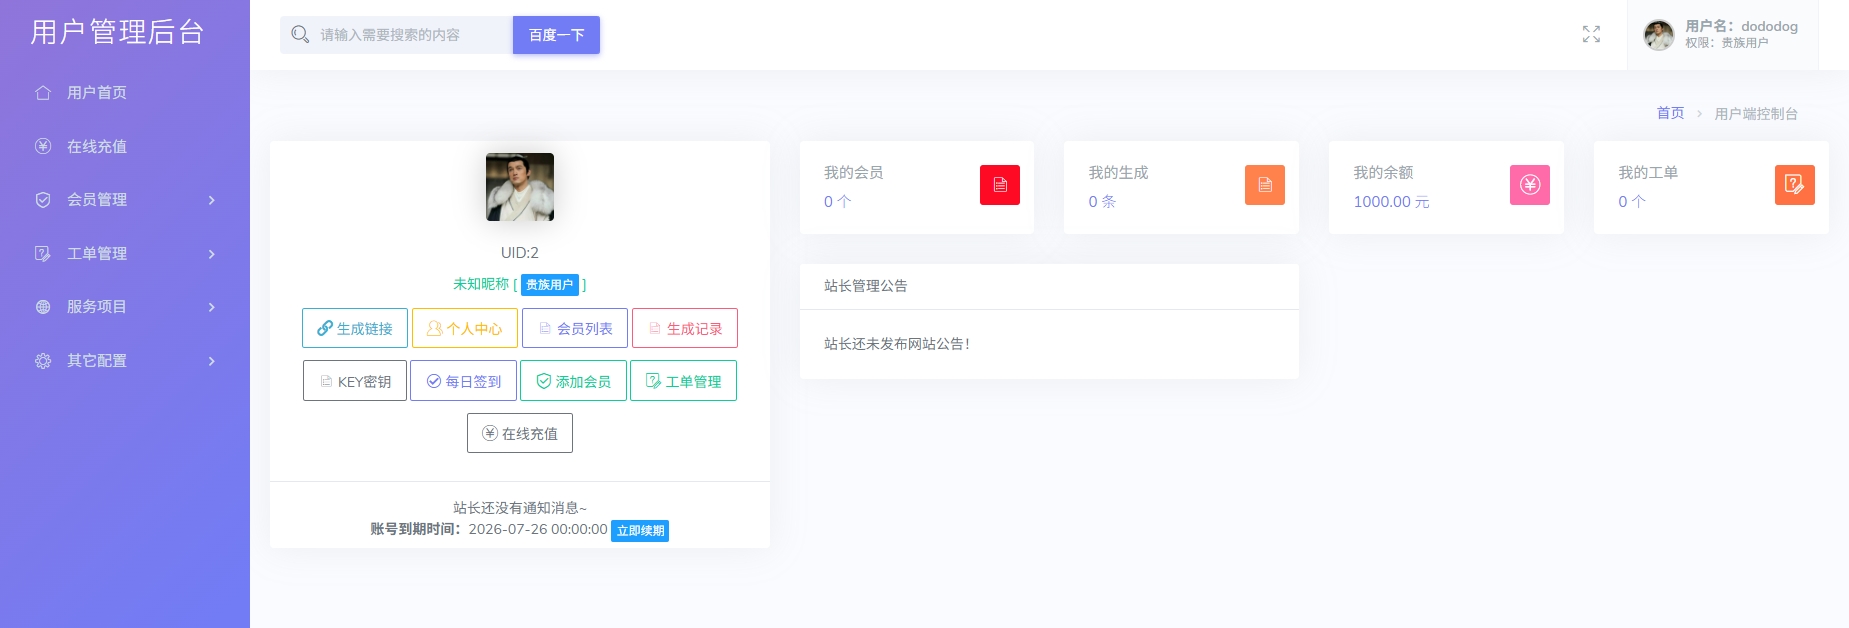Click the 生成链接 button
The width and height of the screenshot is (1849, 628).
355,328
